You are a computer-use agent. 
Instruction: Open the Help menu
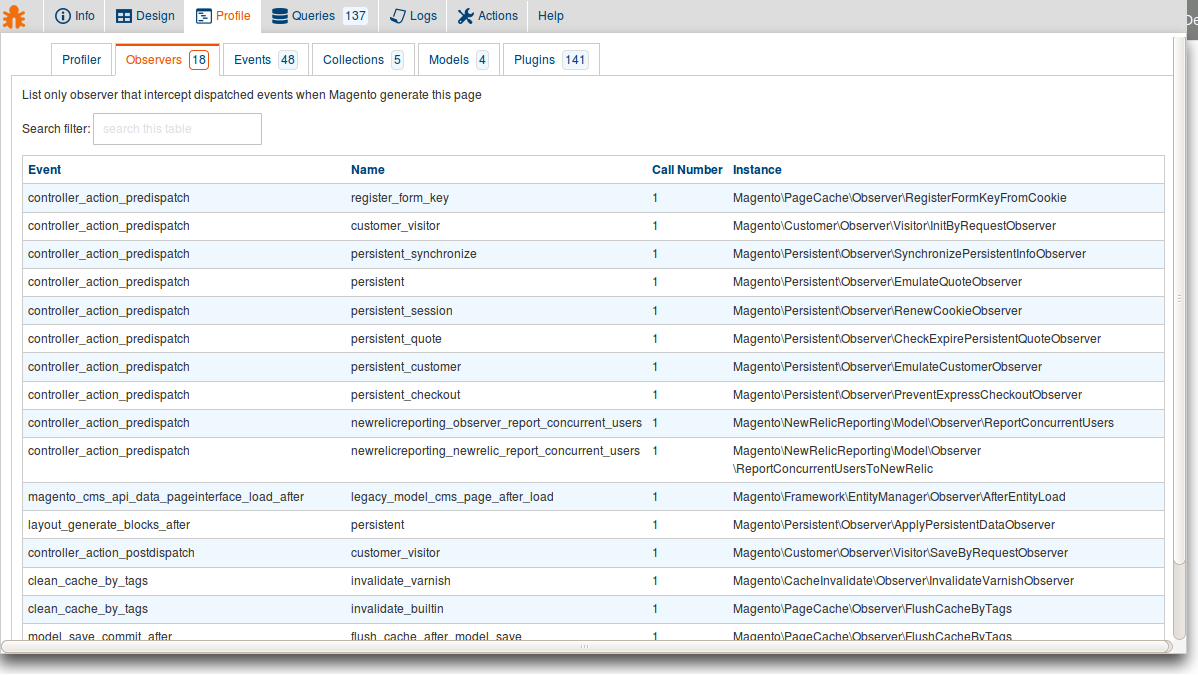click(x=550, y=16)
